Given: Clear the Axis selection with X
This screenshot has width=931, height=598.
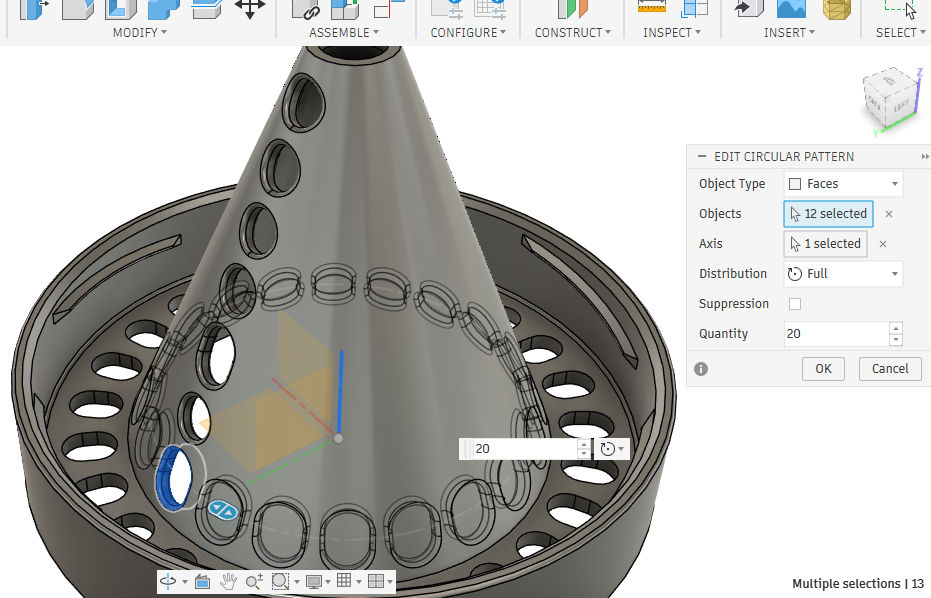Looking at the screenshot, I should click(884, 244).
